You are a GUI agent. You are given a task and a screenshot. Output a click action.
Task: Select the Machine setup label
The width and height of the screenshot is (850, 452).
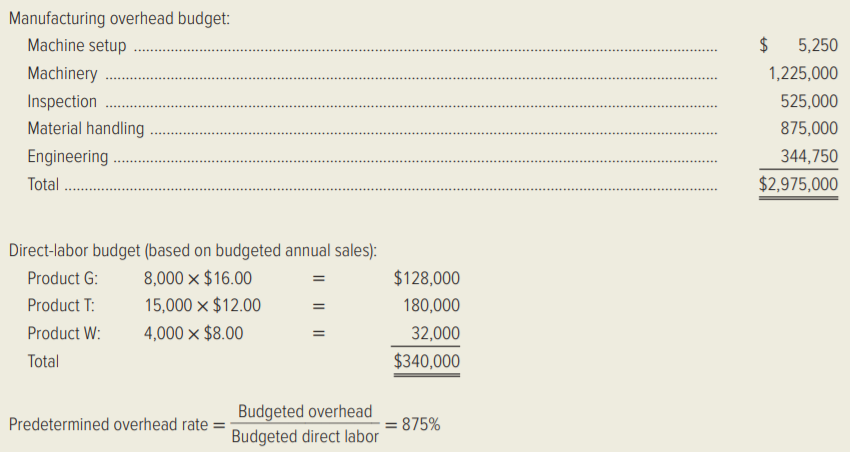[77, 46]
